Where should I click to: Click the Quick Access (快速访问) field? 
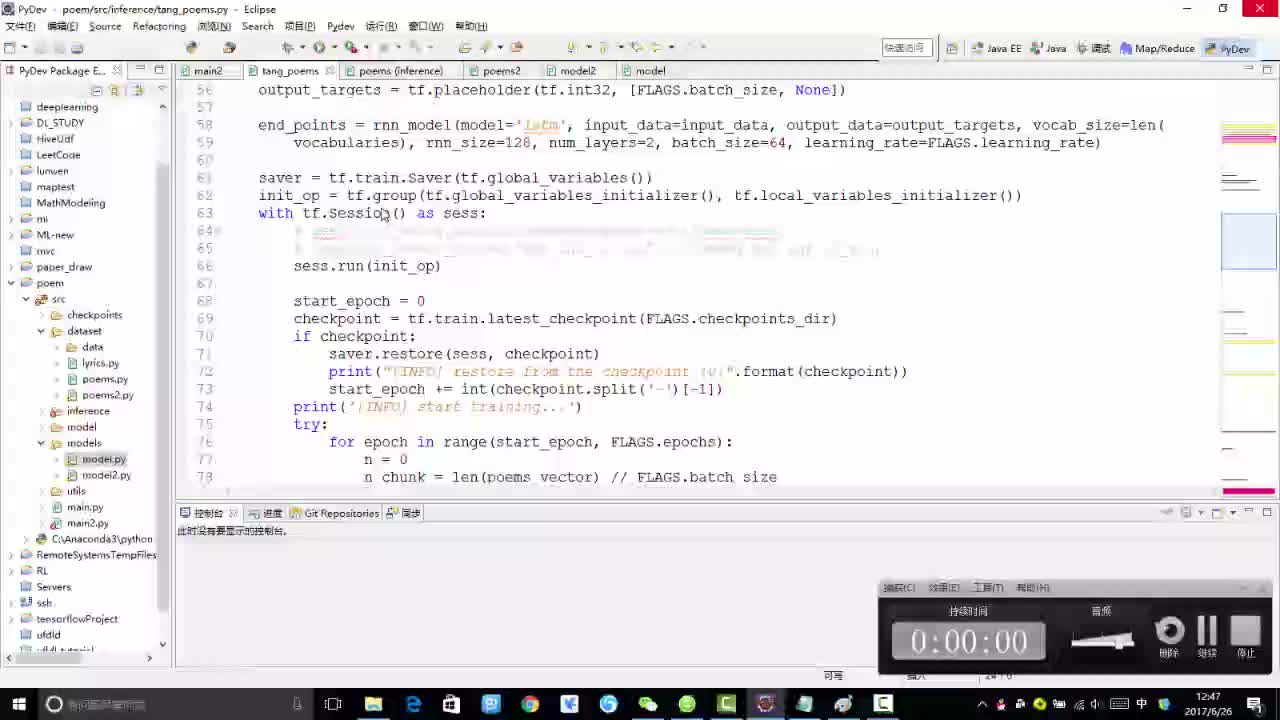906,48
